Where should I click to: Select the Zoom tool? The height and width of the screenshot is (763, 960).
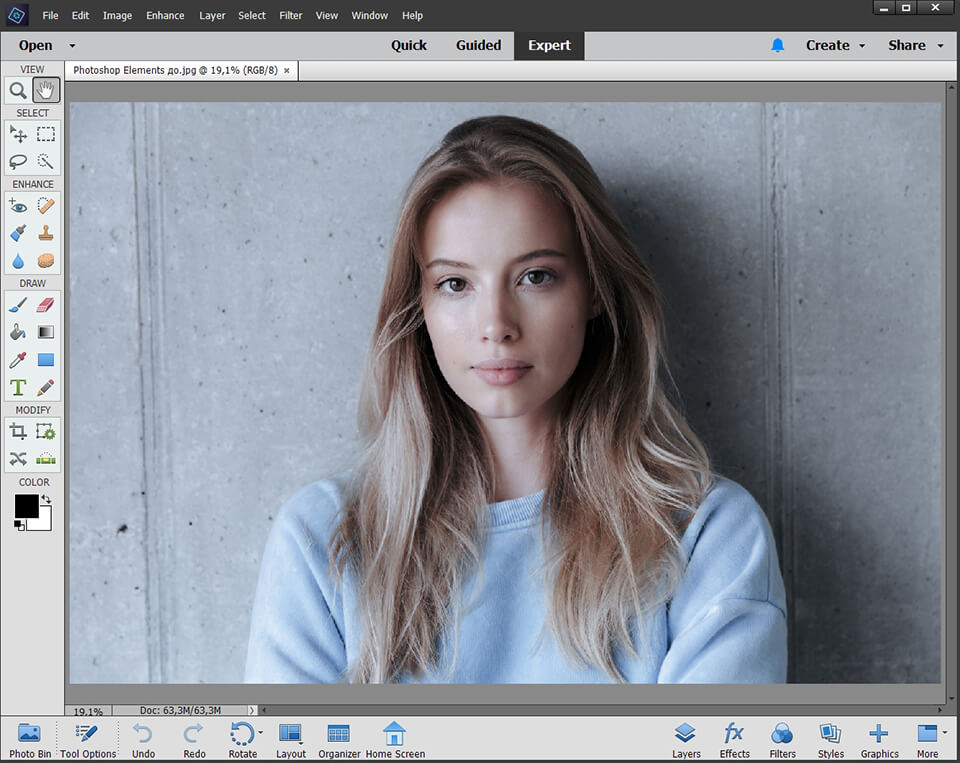pos(18,91)
